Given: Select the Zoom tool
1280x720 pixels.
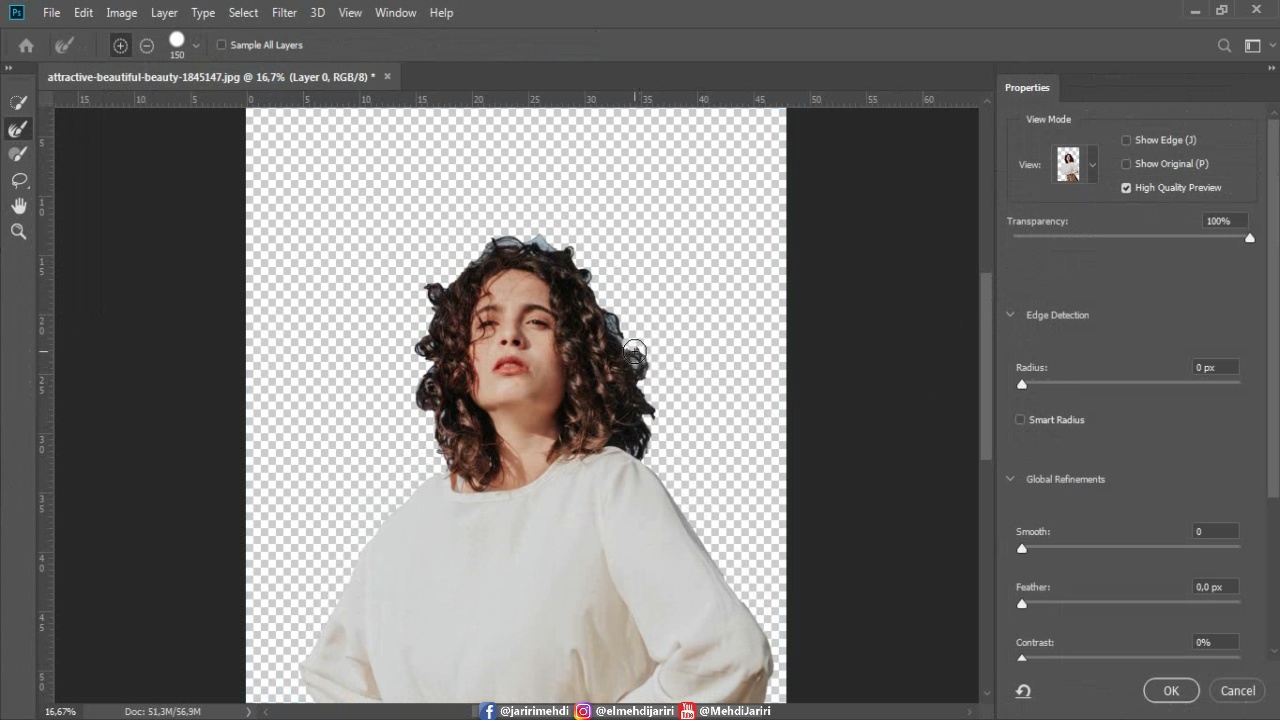Looking at the screenshot, I should click(18, 232).
